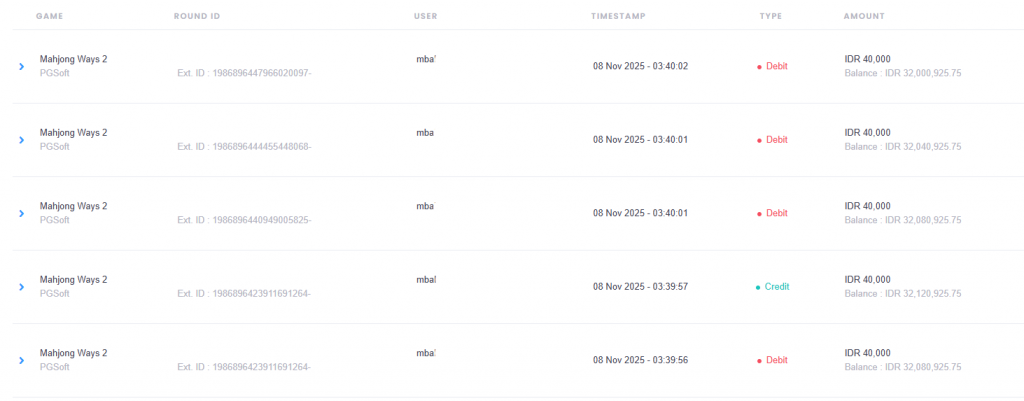Sort by the TIMESTAMP column header
This screenshot has width=1024, height=401.
[618, 16]
